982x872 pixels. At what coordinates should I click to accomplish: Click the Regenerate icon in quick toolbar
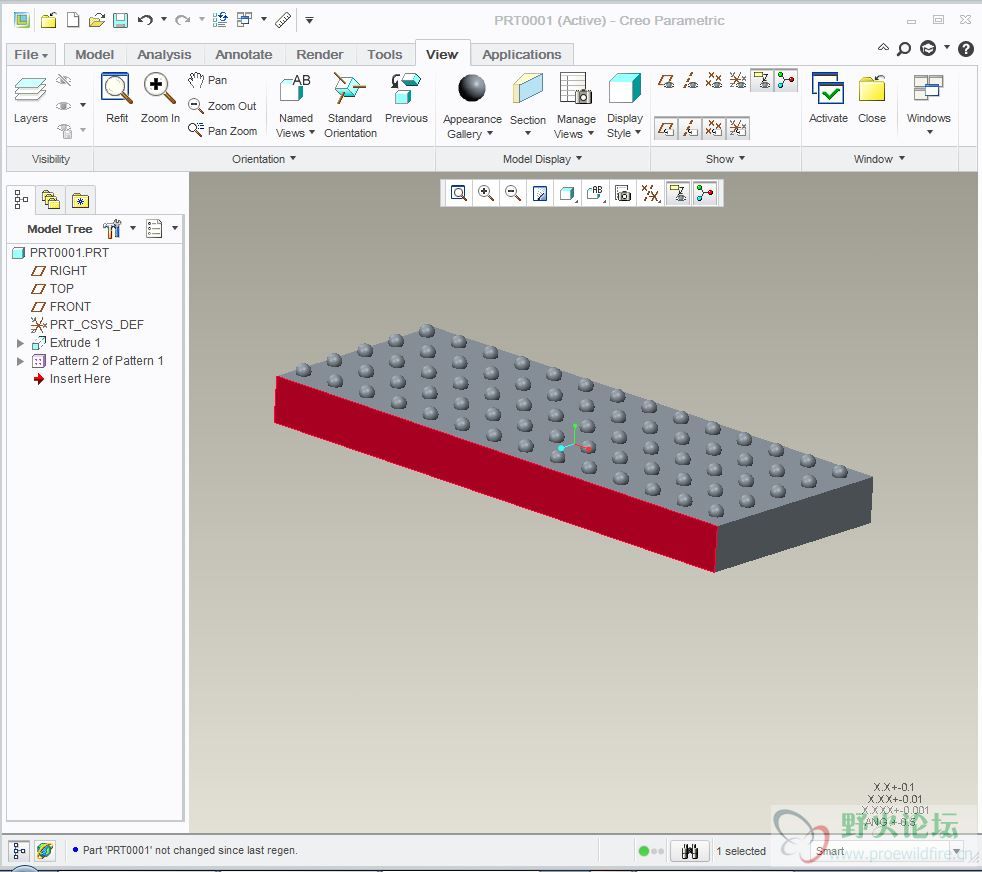coord(220,20)
